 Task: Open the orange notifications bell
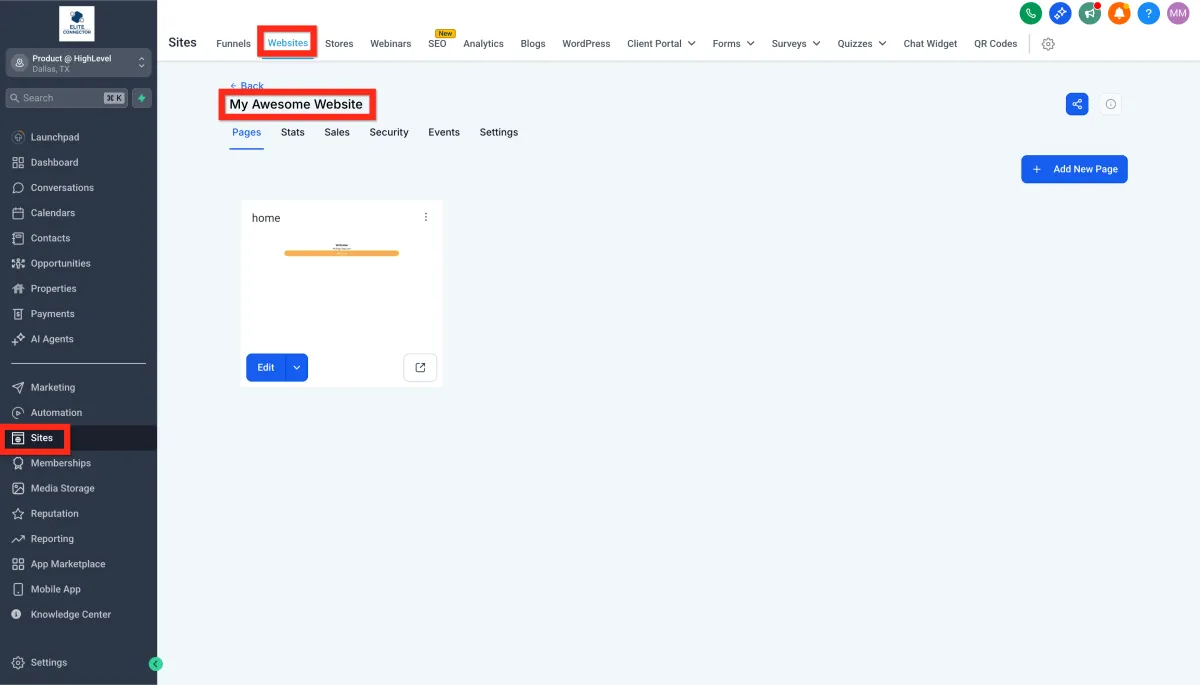(1119, 14)
